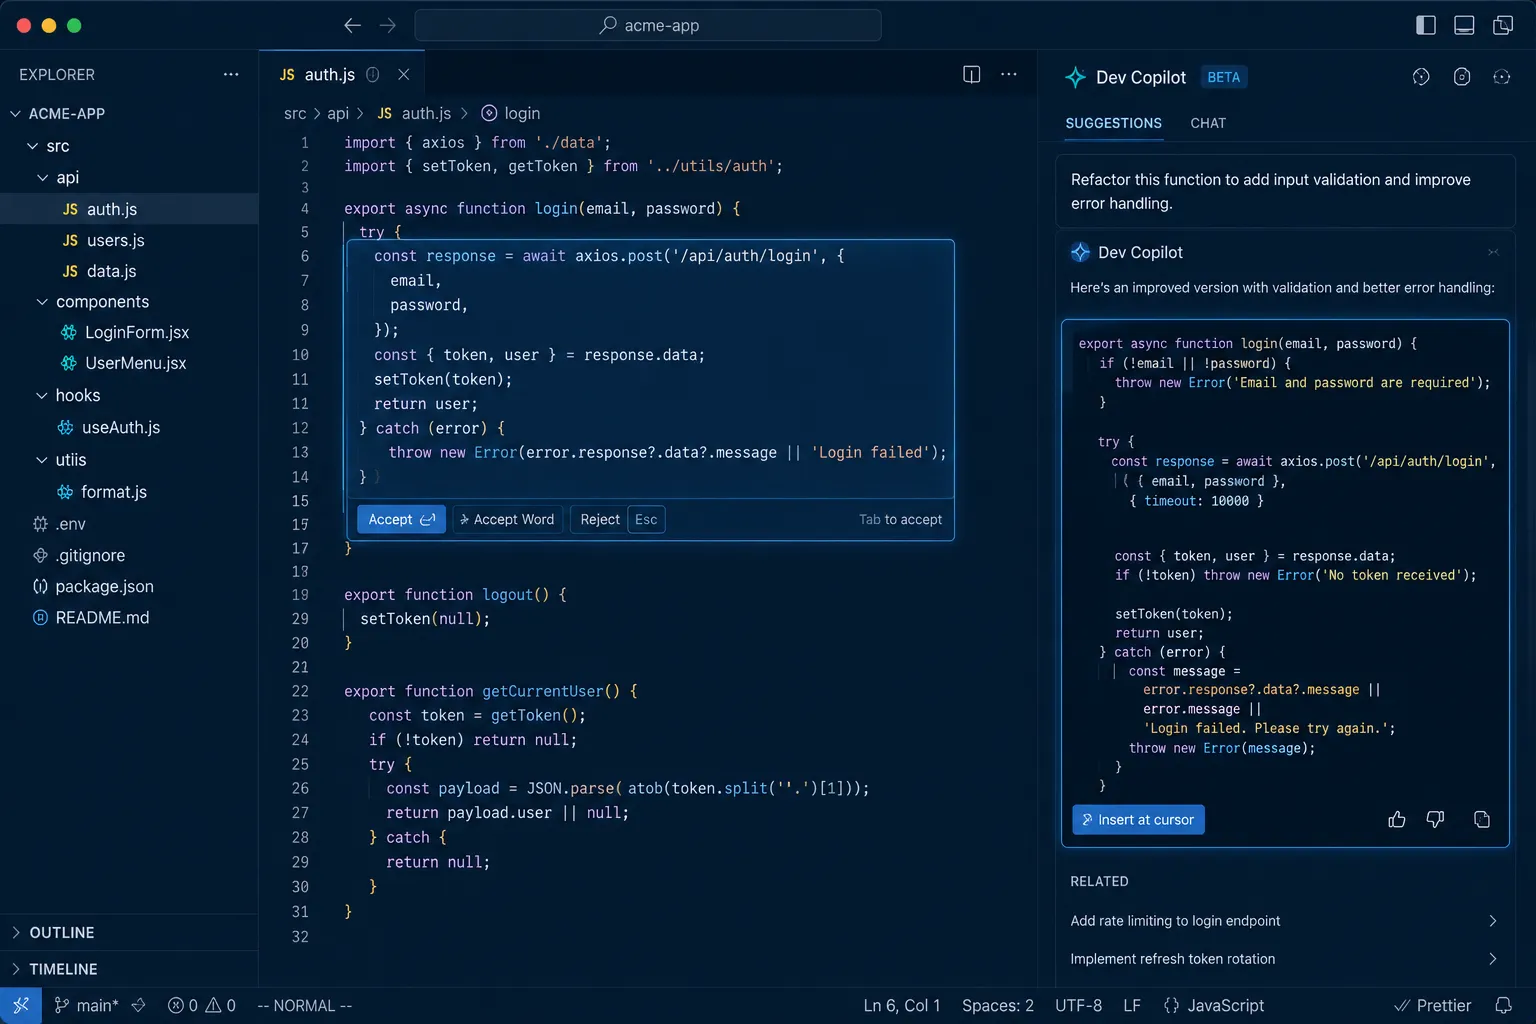Image resolution: width=1536 pixels, height=1024 pixels.
Task: Go back with the left navigation arrow
Action: (352, 25)
